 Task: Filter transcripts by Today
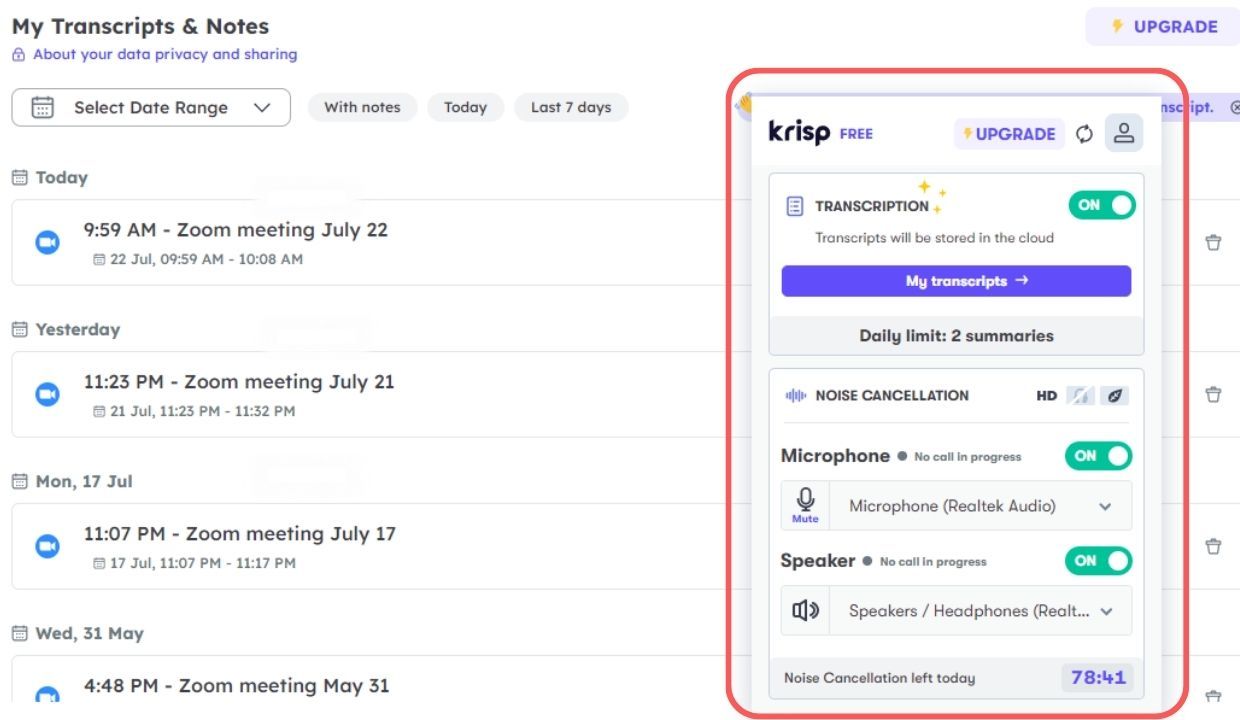[x=465, y=108]
